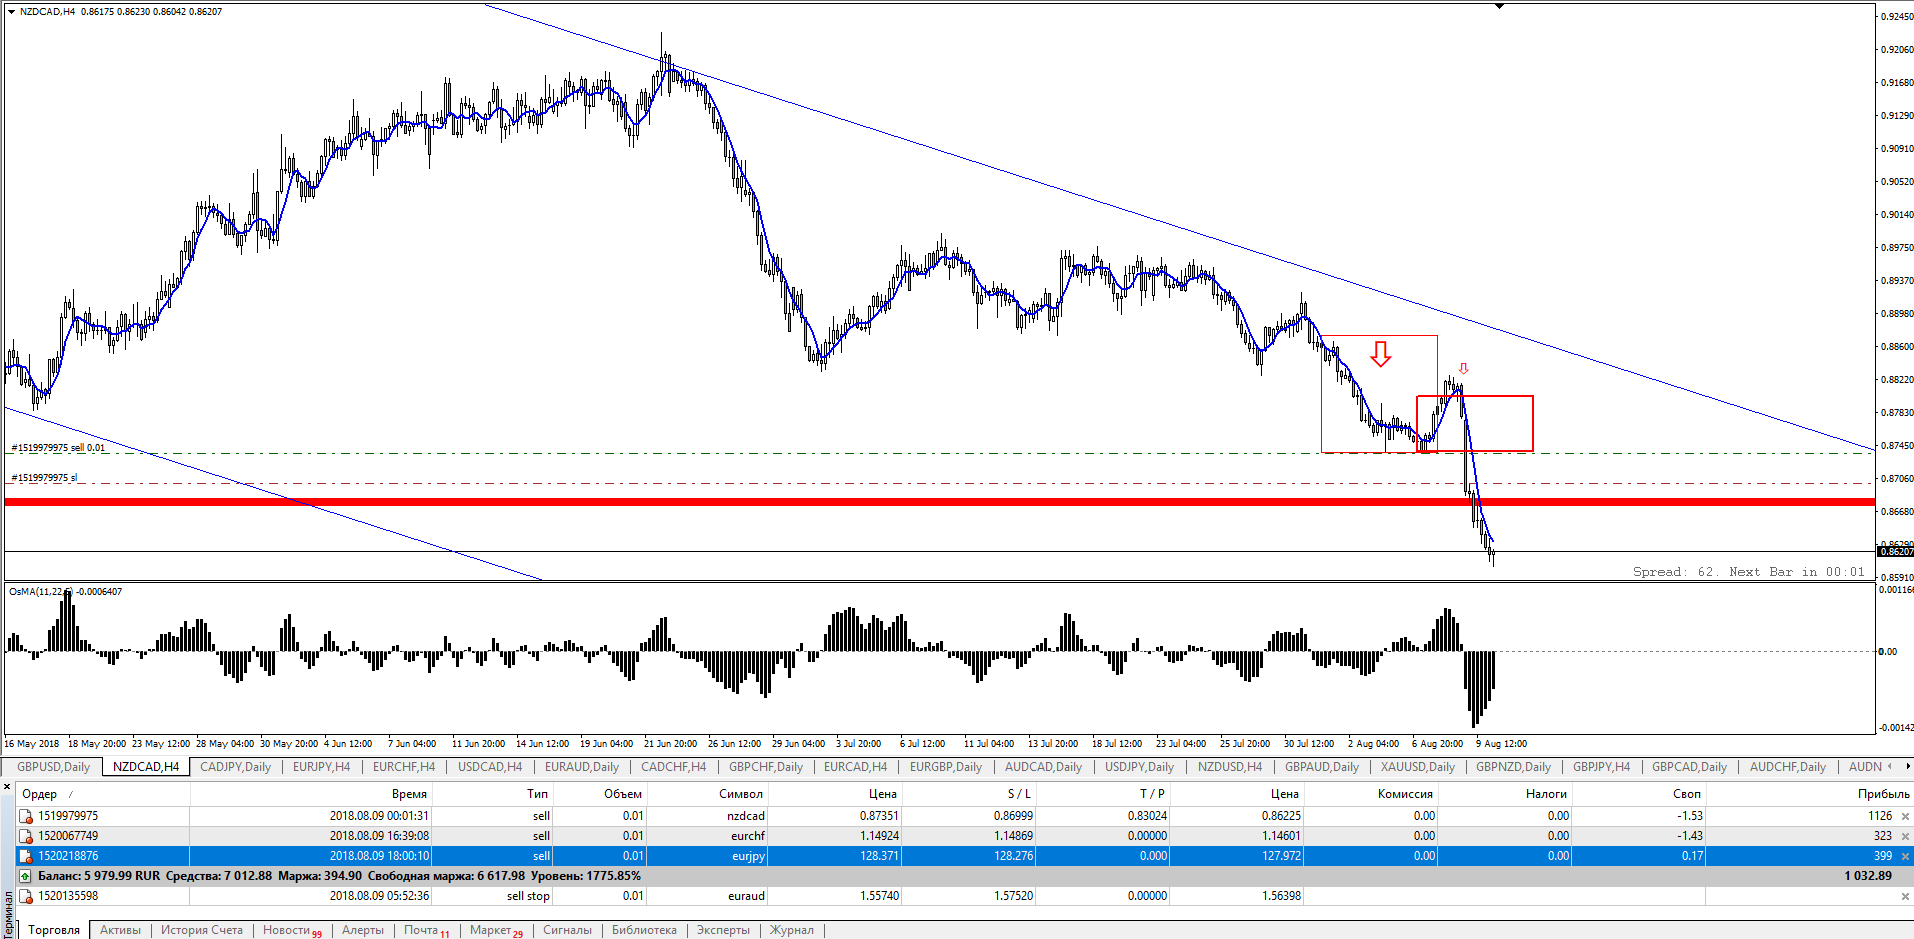
Task: Switch to CADCHF,H4 chart tab
Action: (673, 767)
